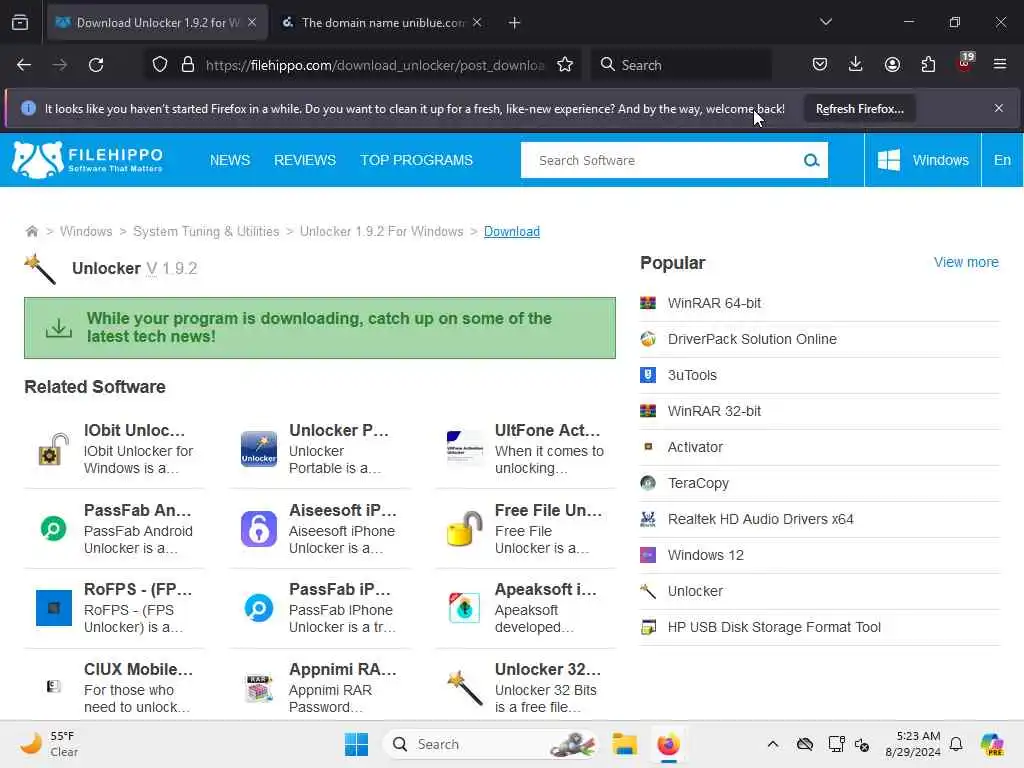Go back using the browser back arrow
Image resolution: width=1024 pixels, height=768 pixels.
tap(24, 65)
